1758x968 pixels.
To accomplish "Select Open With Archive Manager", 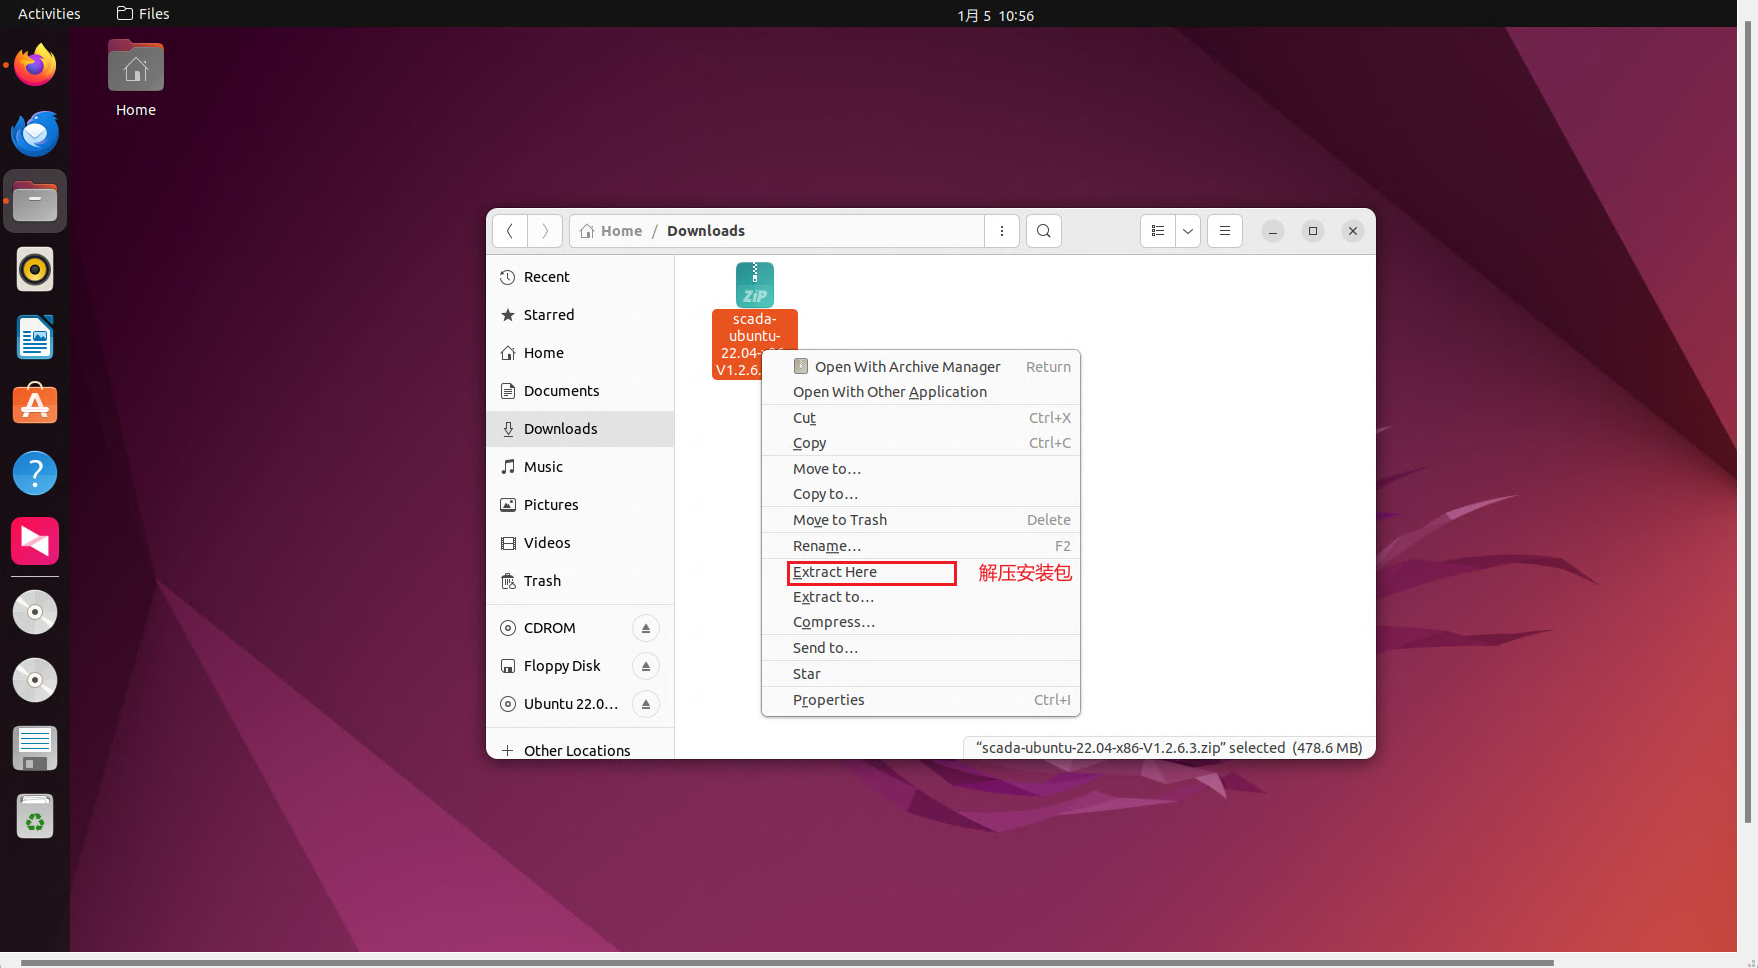I will [x=907, y=367].
